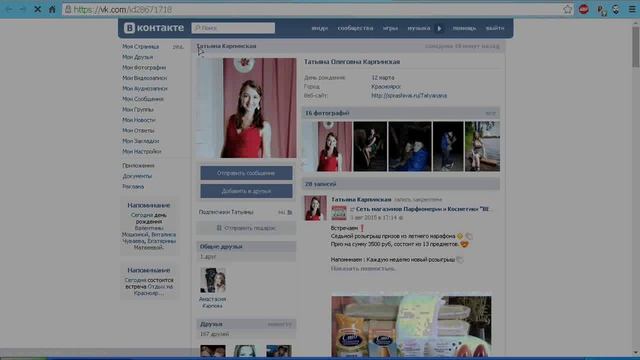Click Татьяна Карпинская post author name
640x360 pixels.
[361, 200]
